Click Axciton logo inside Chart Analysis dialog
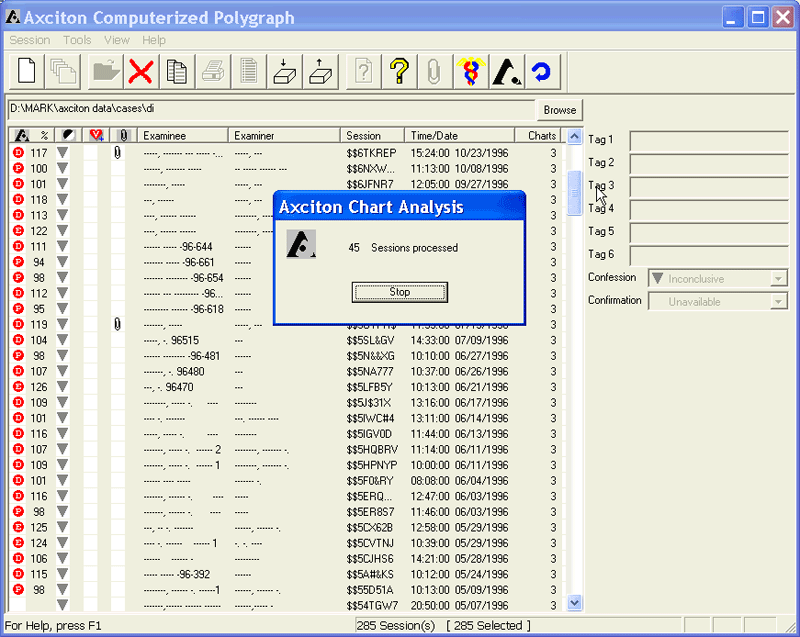 pyautogui.click(x=301, y=244)
